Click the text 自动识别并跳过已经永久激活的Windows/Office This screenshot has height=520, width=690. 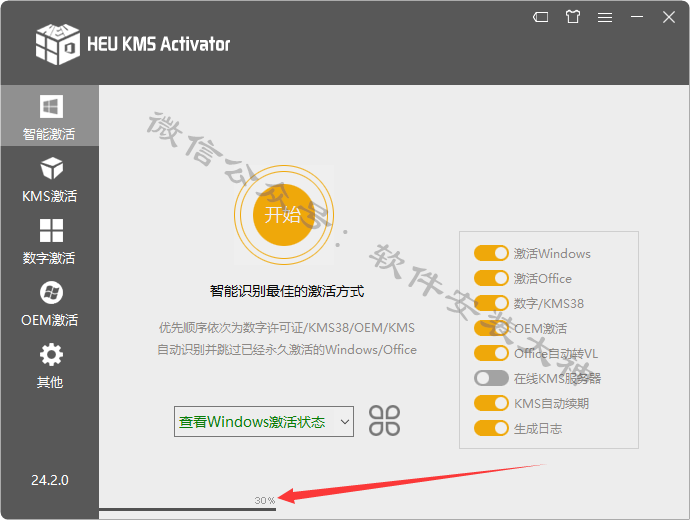click(287, 350)
